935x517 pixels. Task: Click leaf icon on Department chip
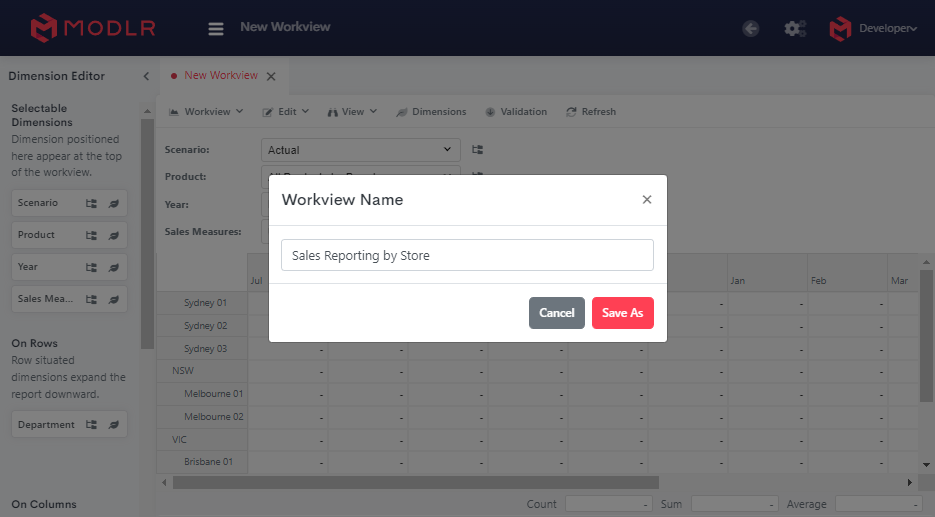[x=113, y=425]
